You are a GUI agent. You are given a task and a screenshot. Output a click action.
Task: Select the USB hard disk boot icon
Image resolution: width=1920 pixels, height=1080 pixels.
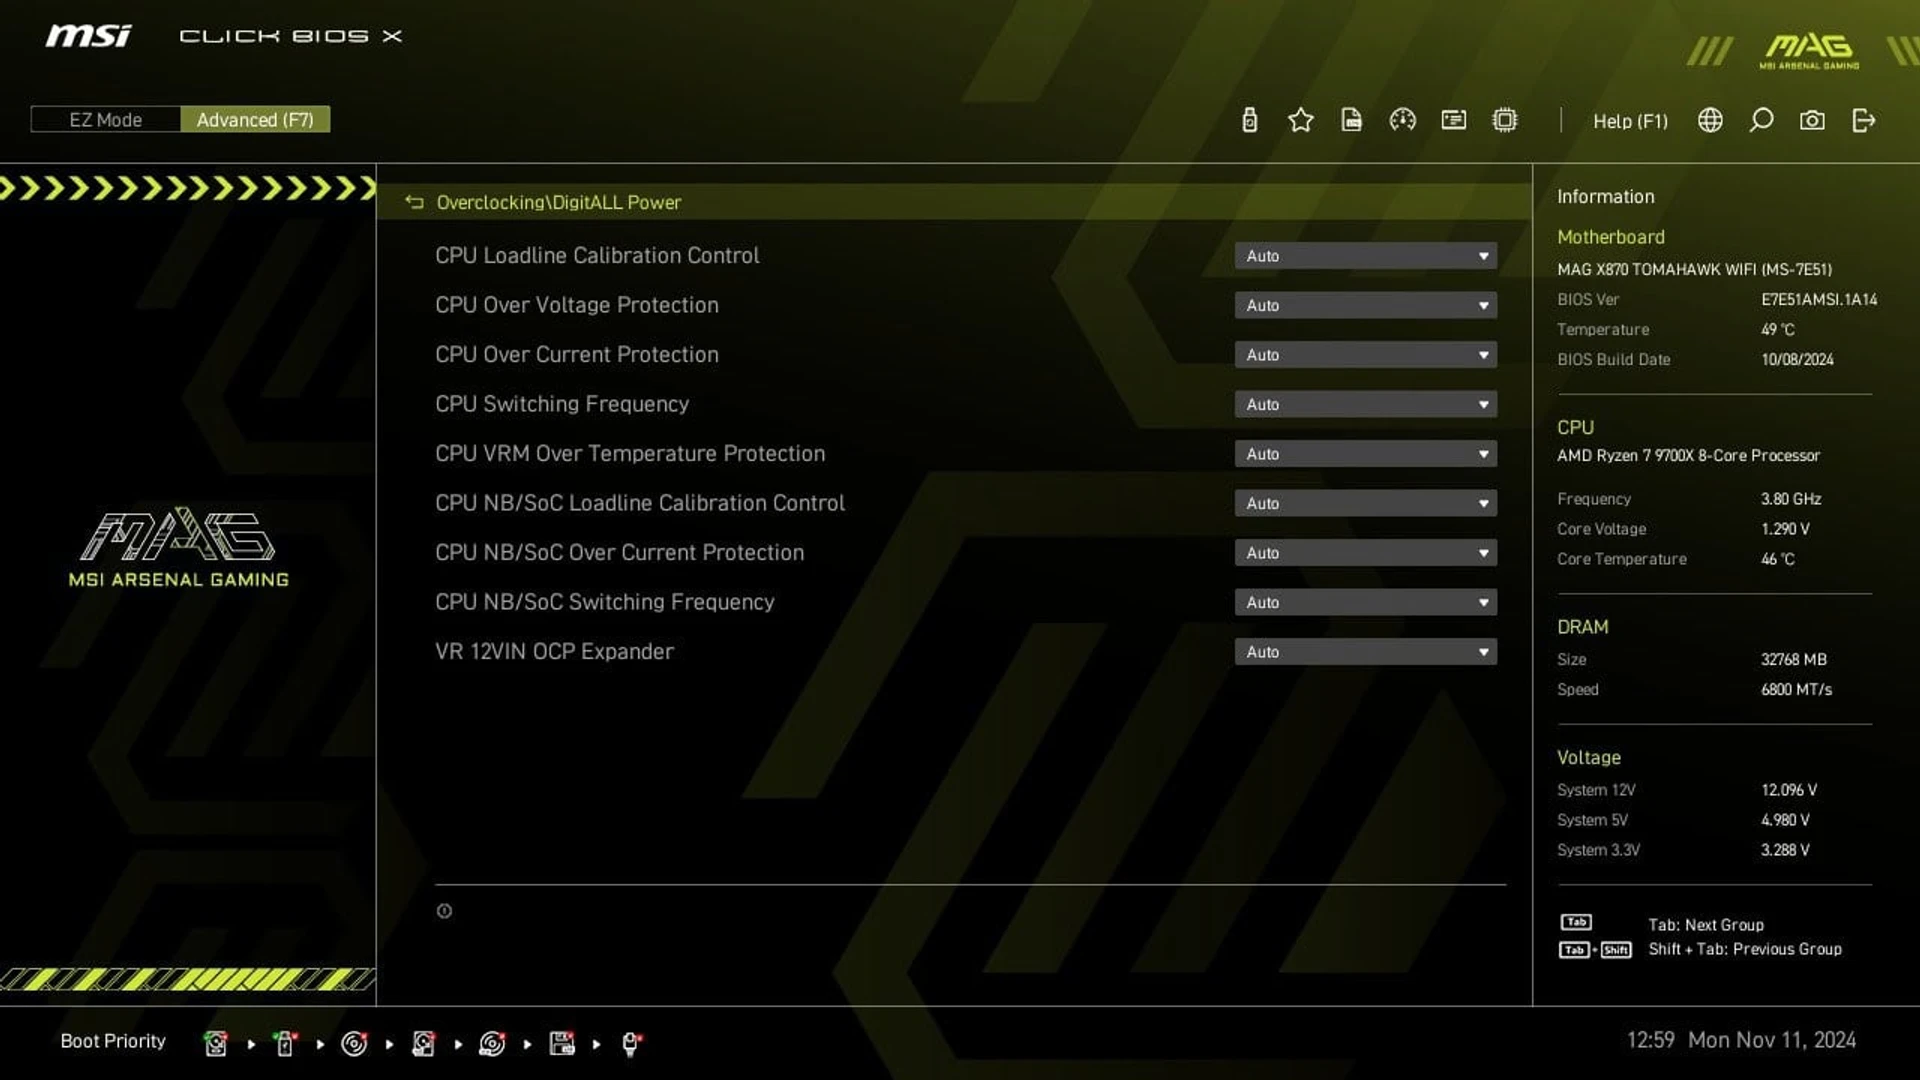tap(423, 1043)
